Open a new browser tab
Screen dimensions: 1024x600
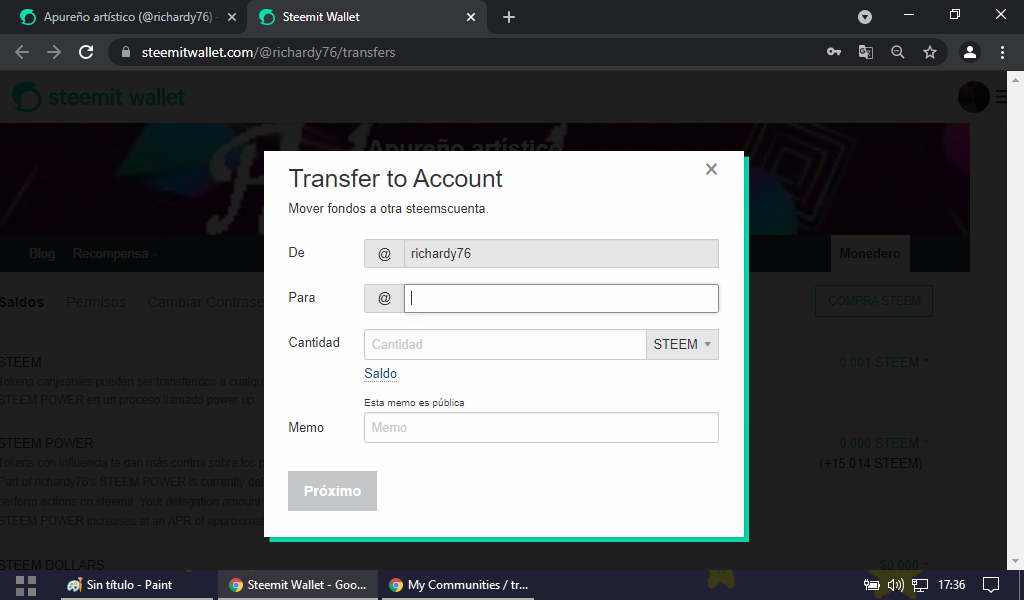coord(509,17)
